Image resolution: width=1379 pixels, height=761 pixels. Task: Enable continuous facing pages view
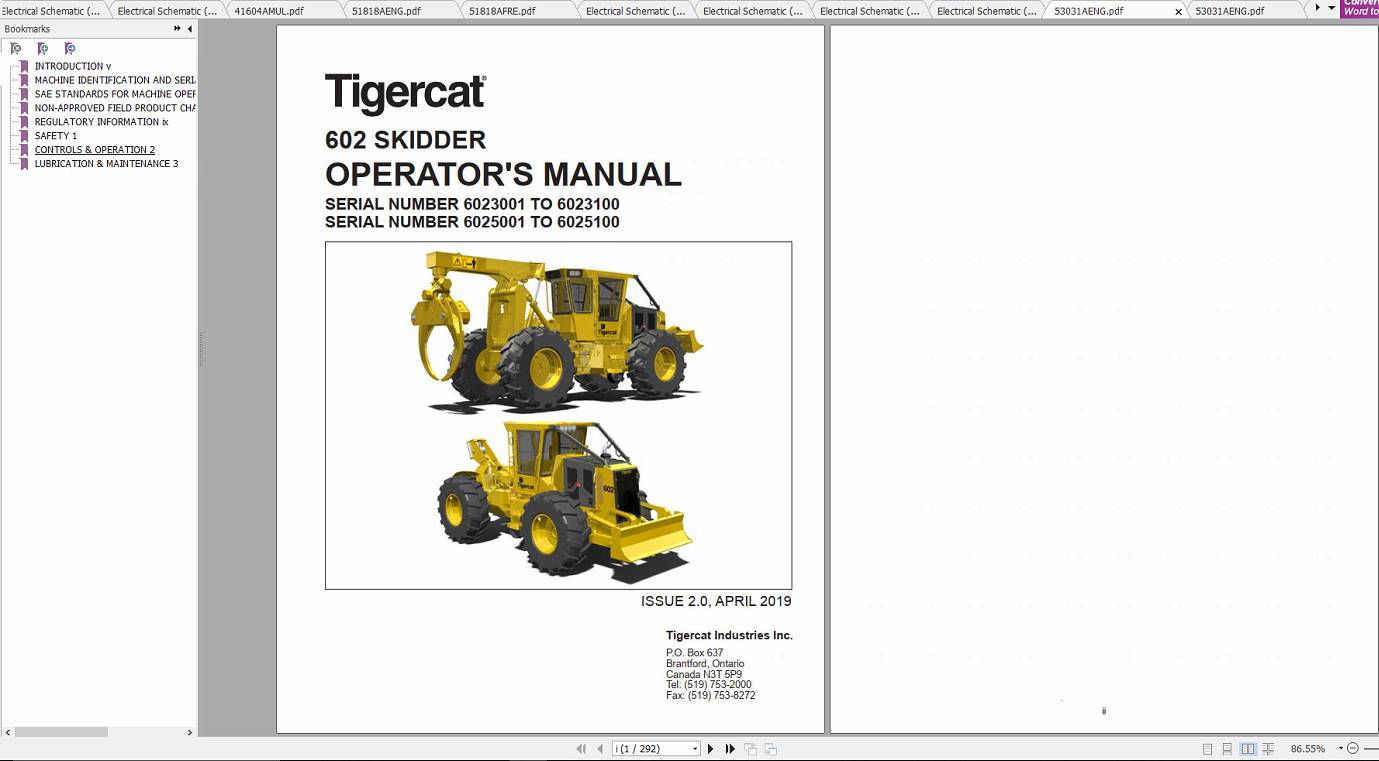click(x=1268, y=748)
